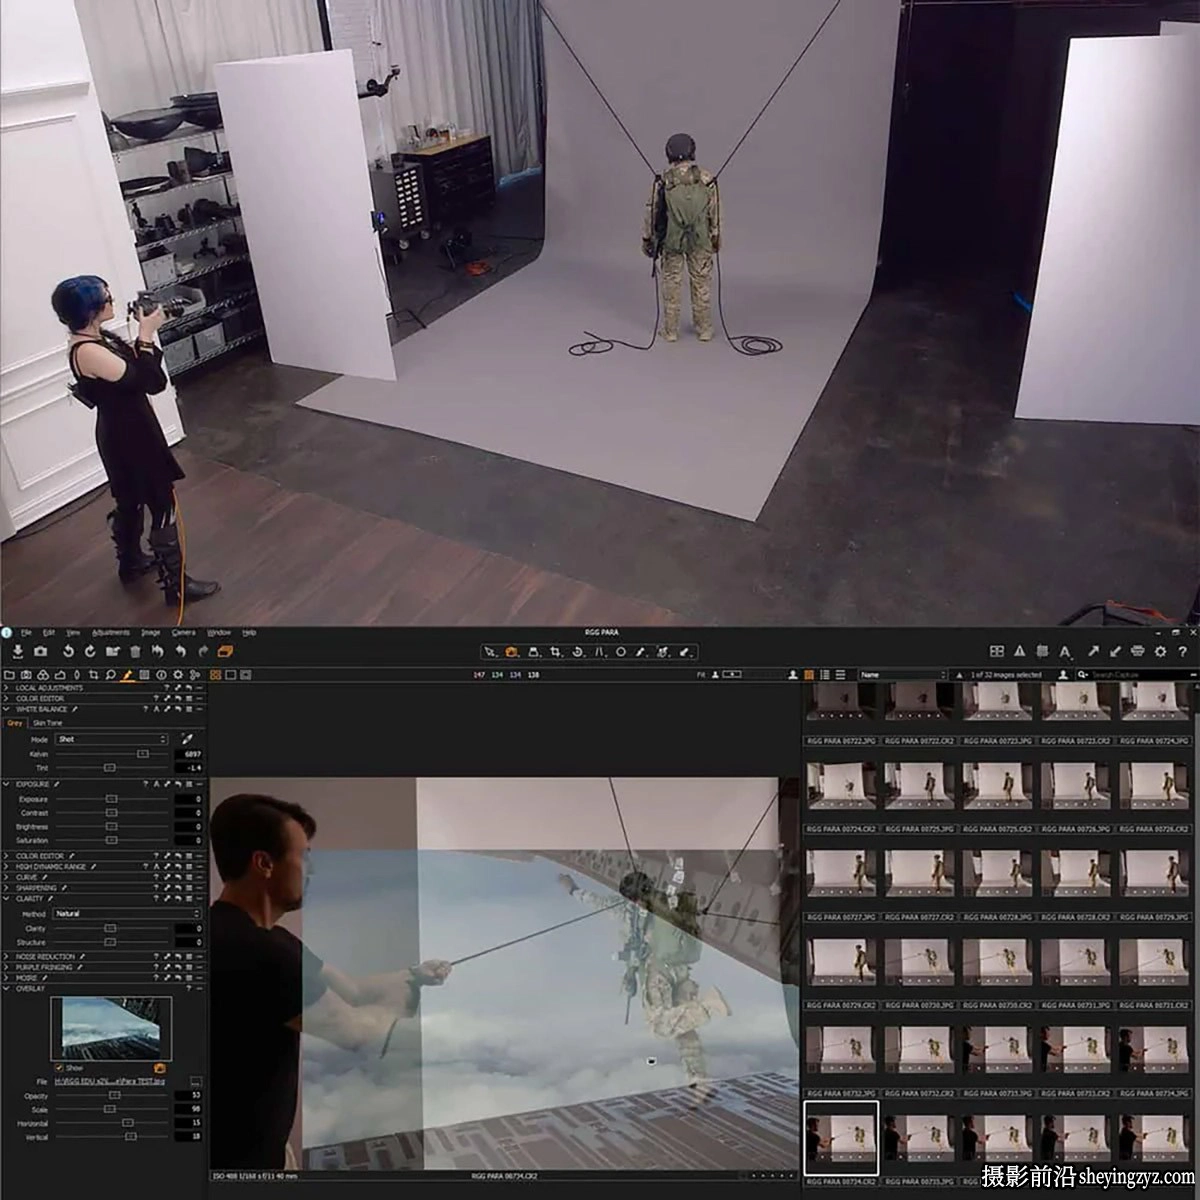
Task: Rotate image left with counterclockwise arrow icon
Action: pos(68,652)
